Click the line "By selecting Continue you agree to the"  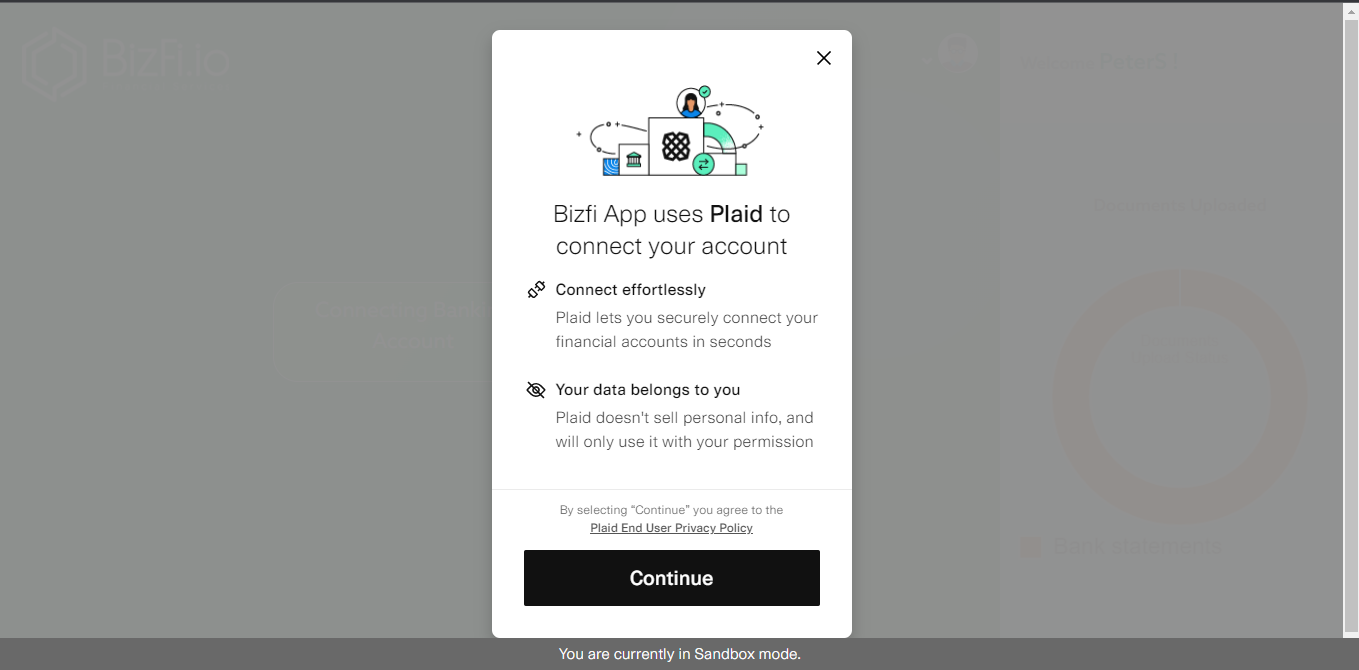tap(672, 510)
